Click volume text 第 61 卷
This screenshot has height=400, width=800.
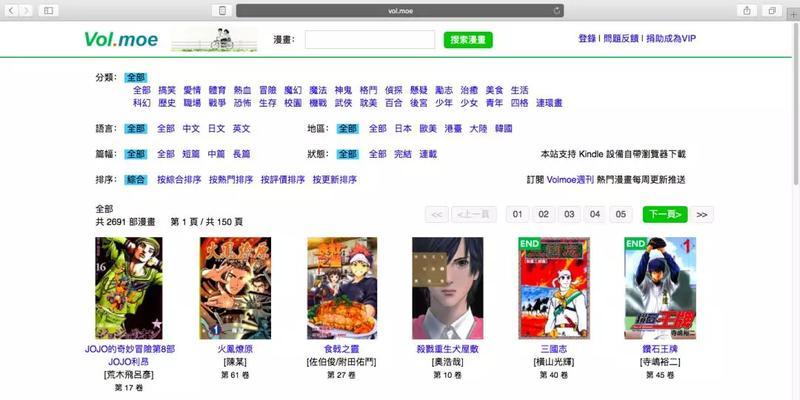235,375
